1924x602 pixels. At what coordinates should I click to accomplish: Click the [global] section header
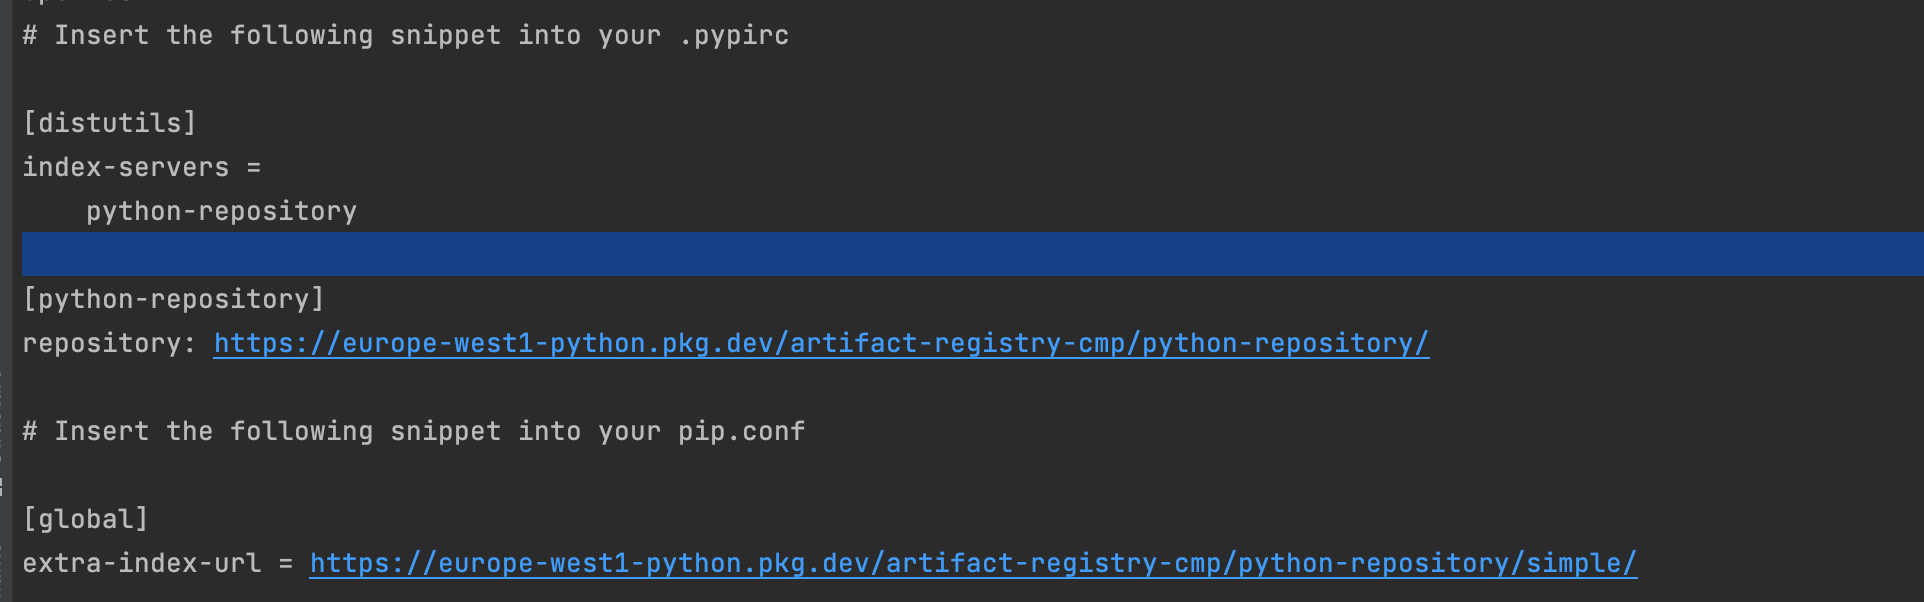pyautogui.click(x=85, y=519)
